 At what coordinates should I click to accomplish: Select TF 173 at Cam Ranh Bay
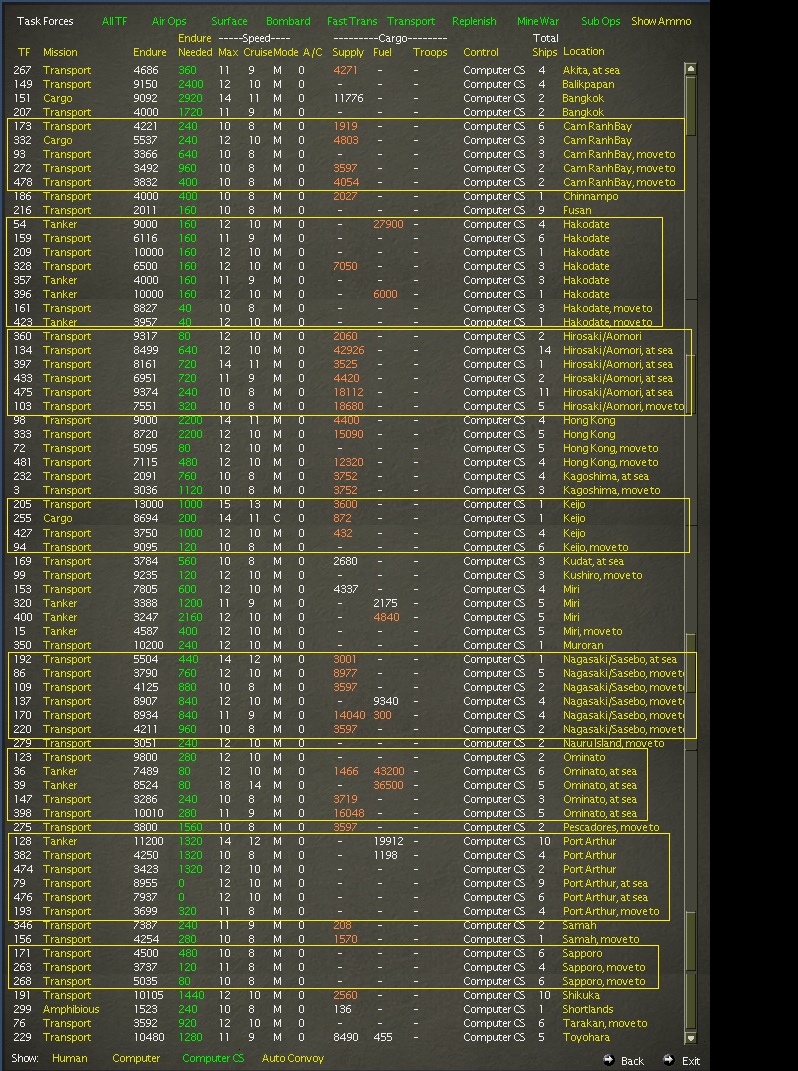(x=345, y=126)
